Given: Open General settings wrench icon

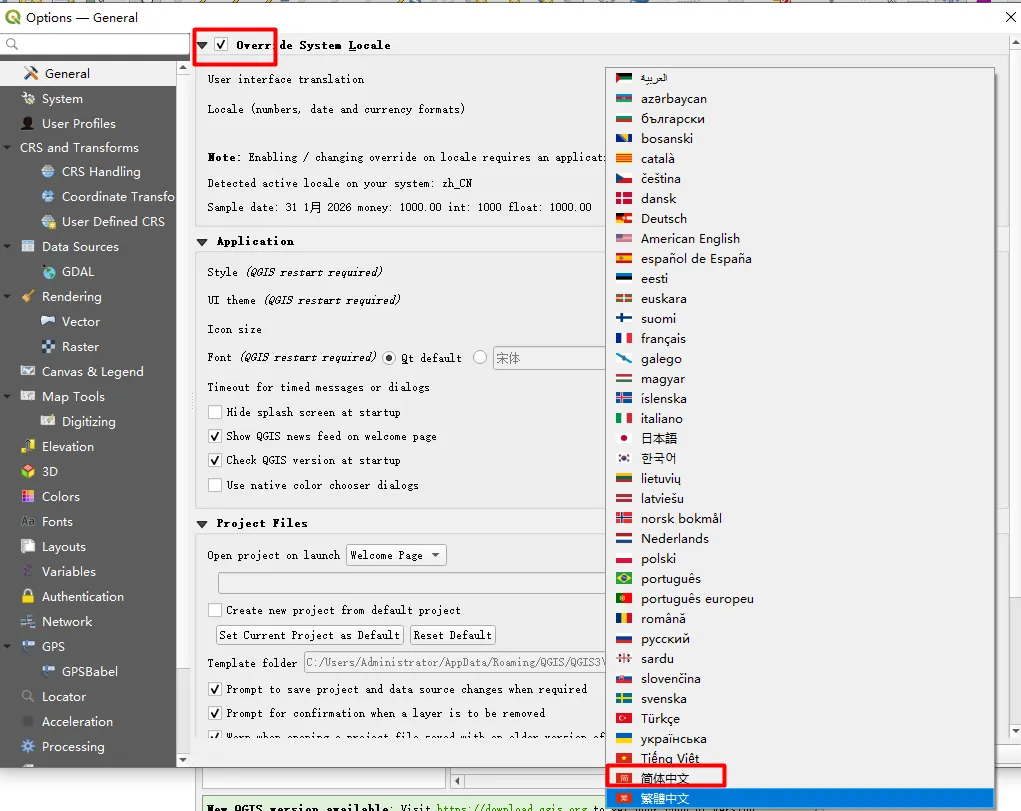Looking at the screenshot, I should [x=31, y=73].
